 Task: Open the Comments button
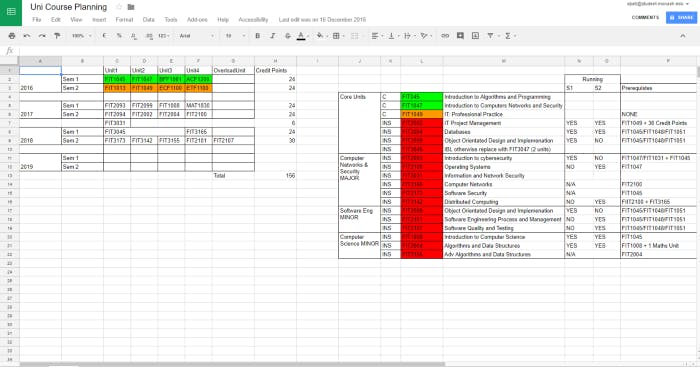645,17
